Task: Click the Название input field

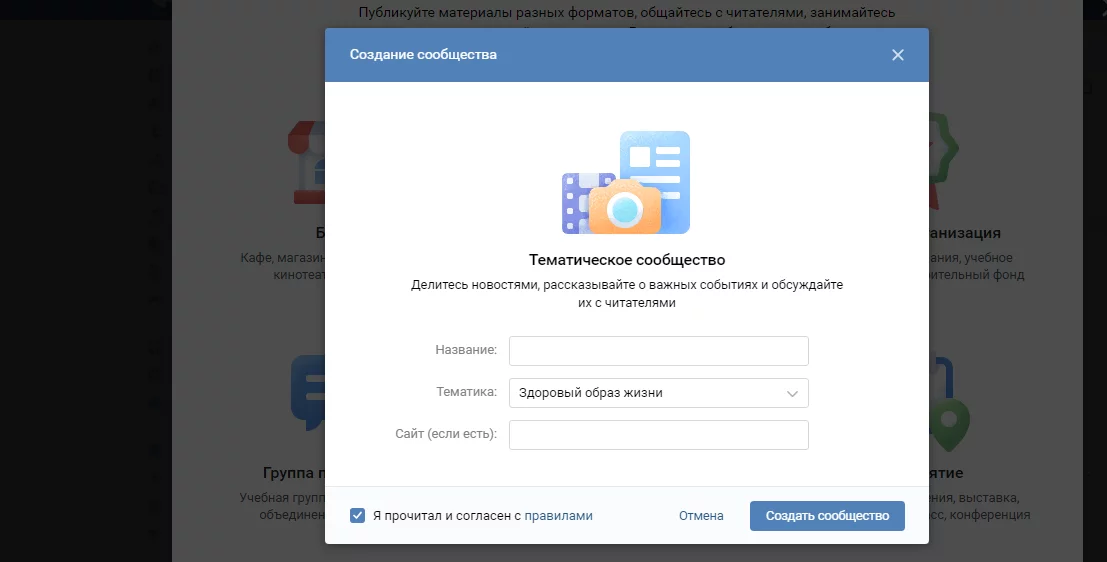Action: [x=659, y=351]
